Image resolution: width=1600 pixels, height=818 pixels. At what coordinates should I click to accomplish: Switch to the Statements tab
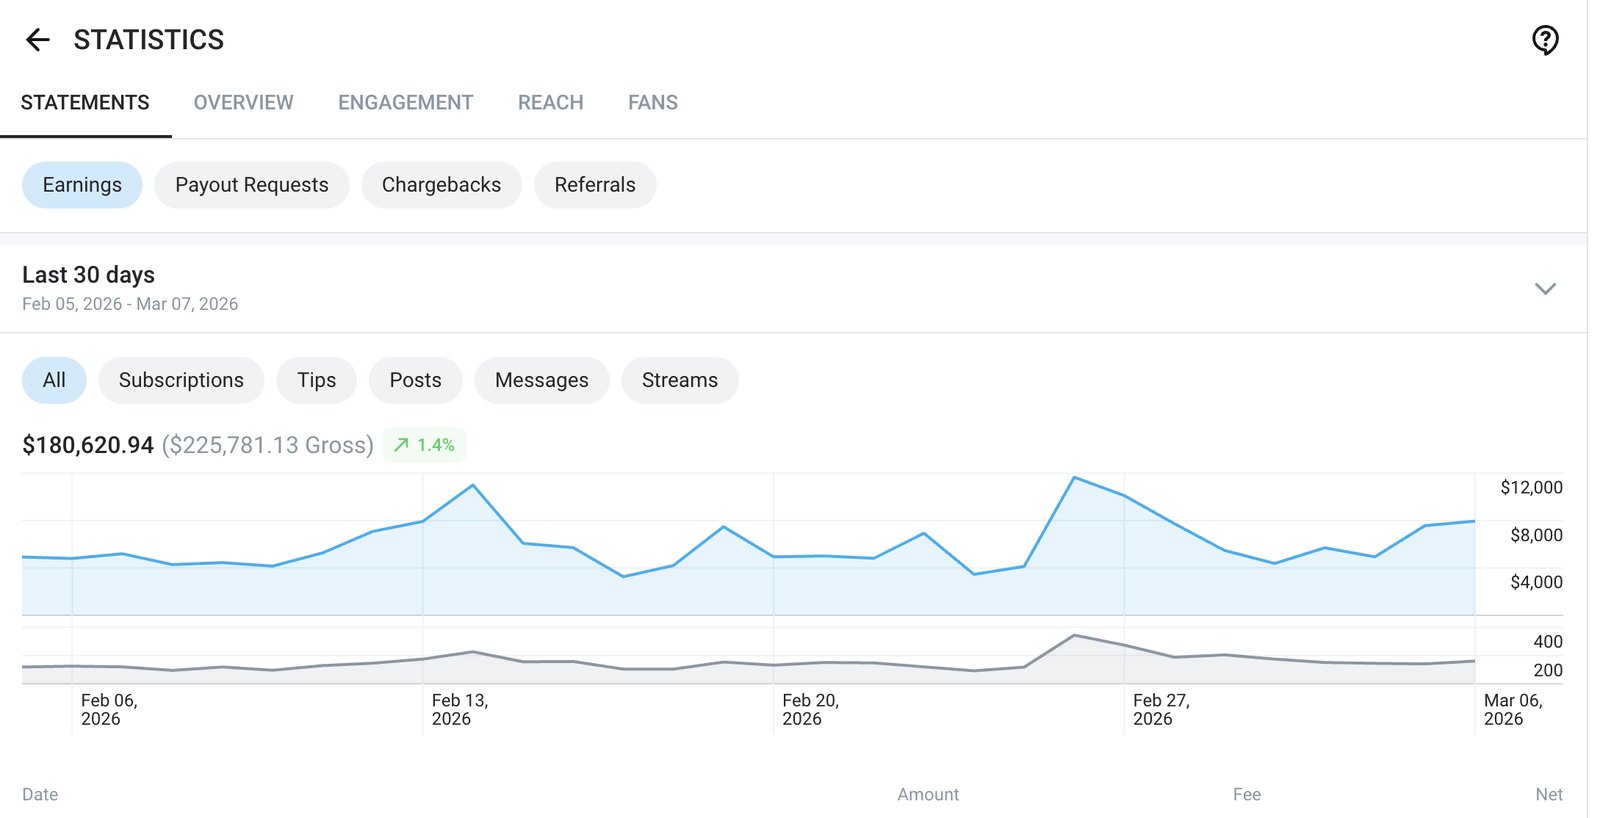pos(85,103)
